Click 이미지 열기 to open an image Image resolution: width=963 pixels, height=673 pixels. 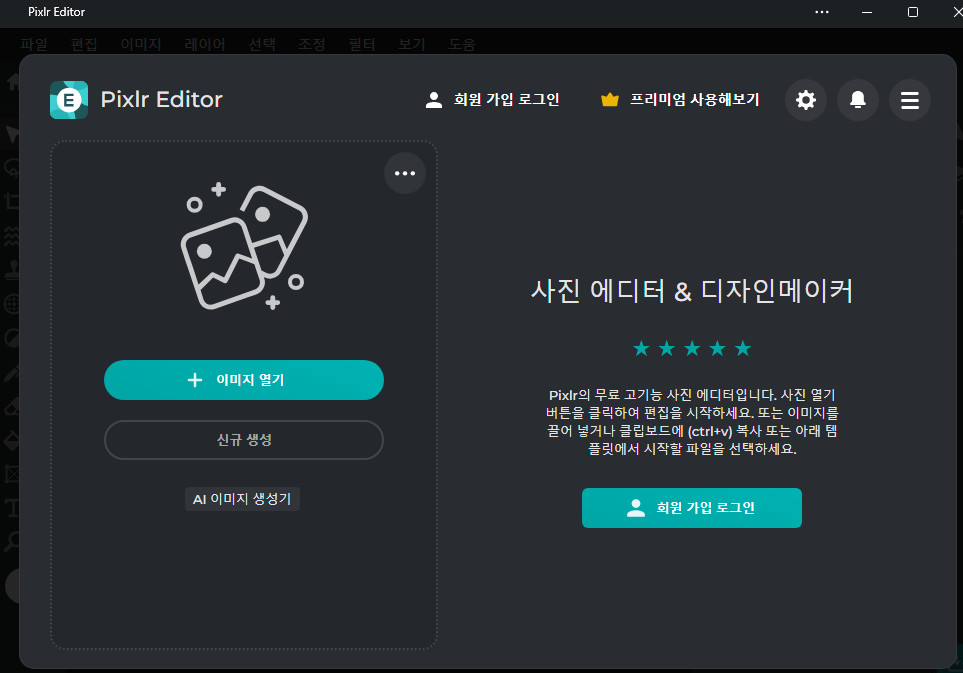click(244, 380)
